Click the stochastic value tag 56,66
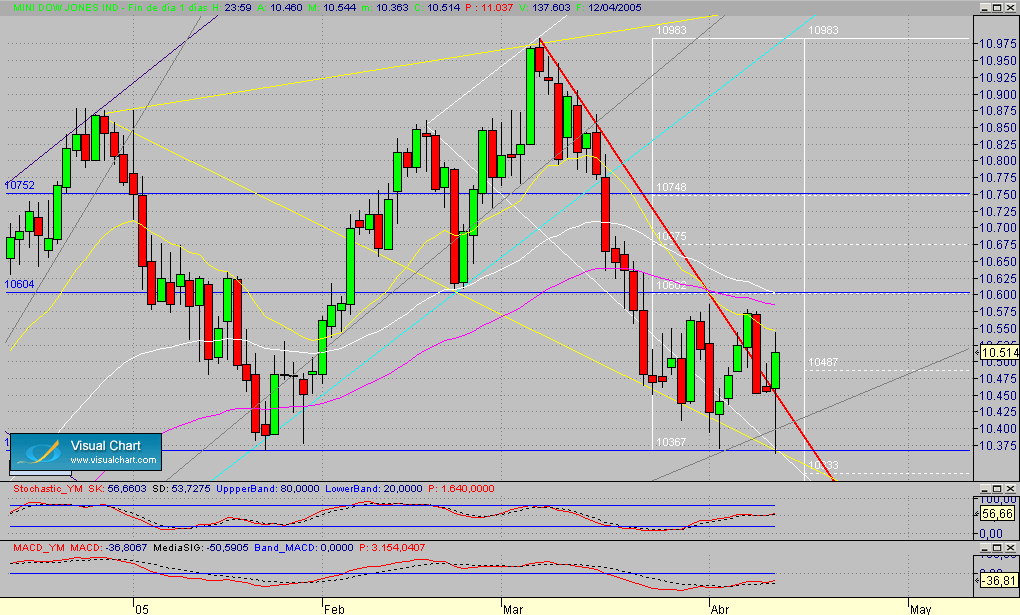This screenshot has width=1020, height=615. pos(997,514)
